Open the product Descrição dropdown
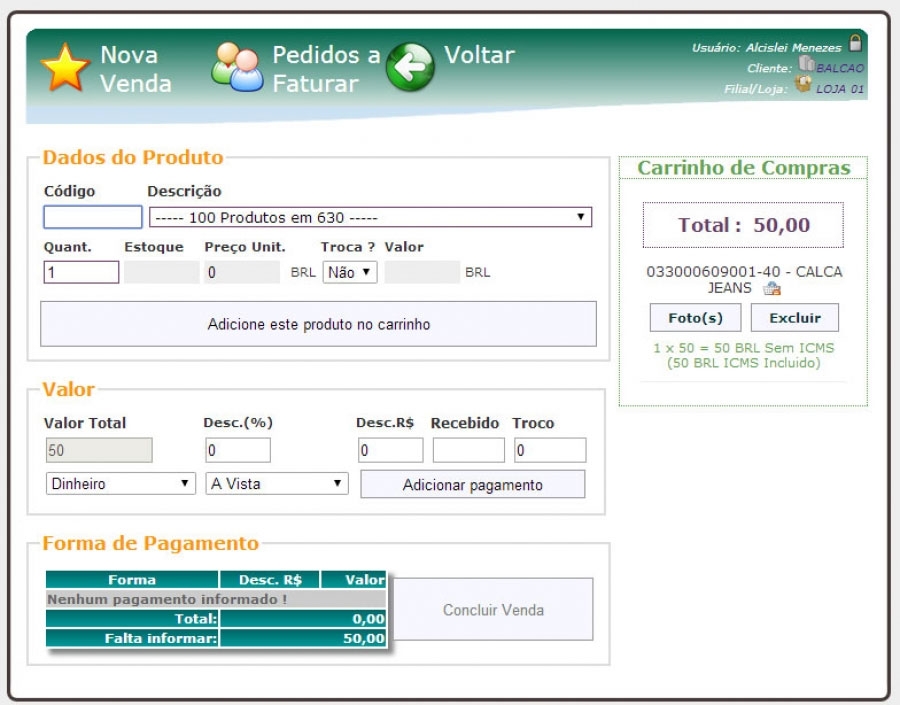Screen dimensions: 900x705 (370, 217)
